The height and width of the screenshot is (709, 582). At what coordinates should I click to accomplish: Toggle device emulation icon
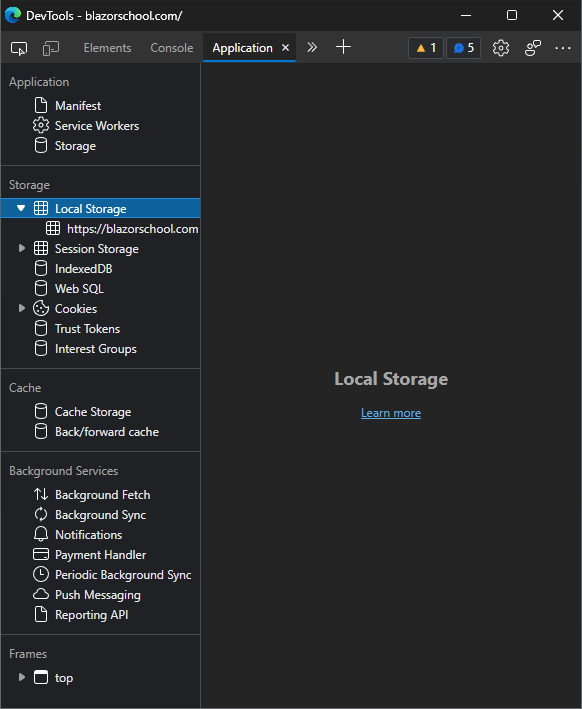(x=51, y=48)
